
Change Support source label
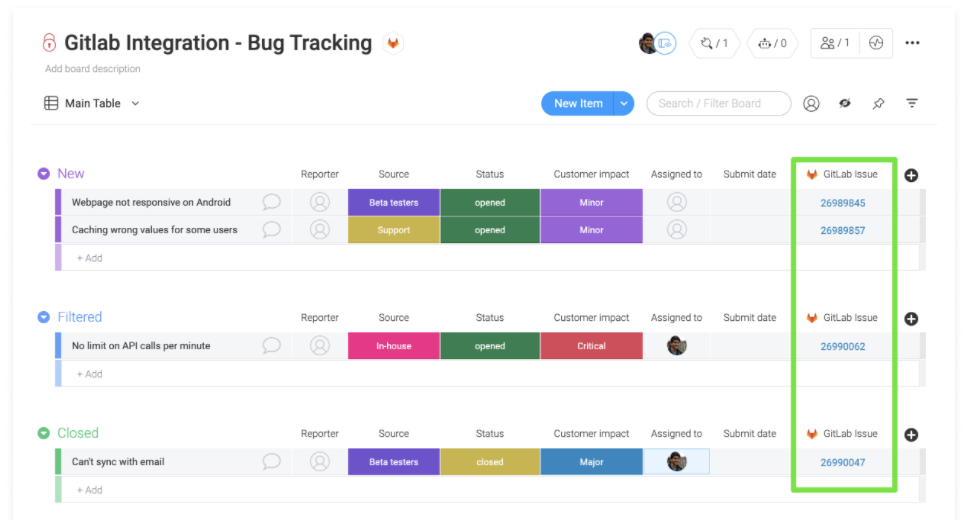tap(393, 230)
